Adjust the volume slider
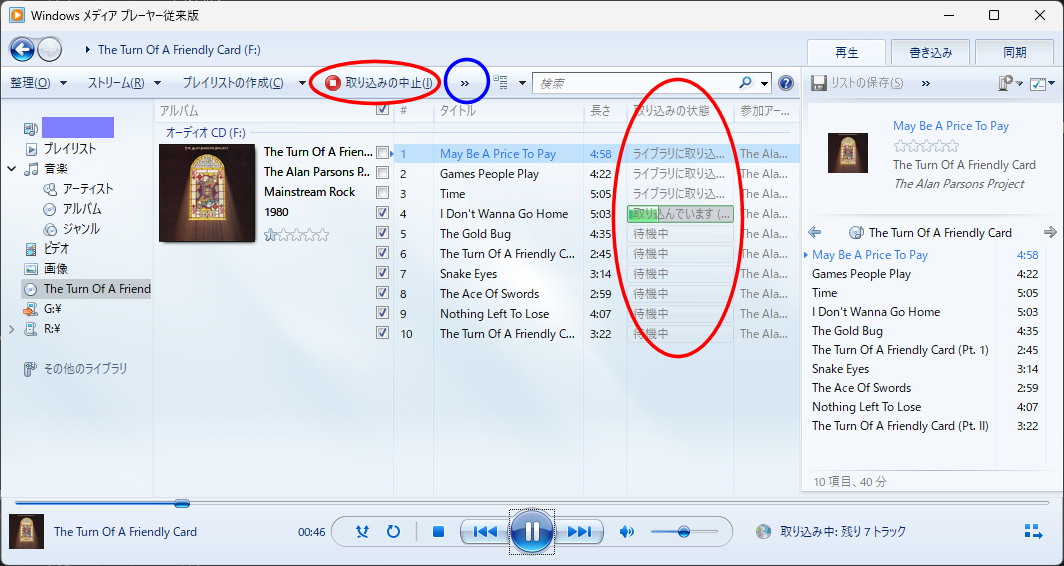Image resolution: width=1064 pixels, height=566 pixels. click(684, 531)
